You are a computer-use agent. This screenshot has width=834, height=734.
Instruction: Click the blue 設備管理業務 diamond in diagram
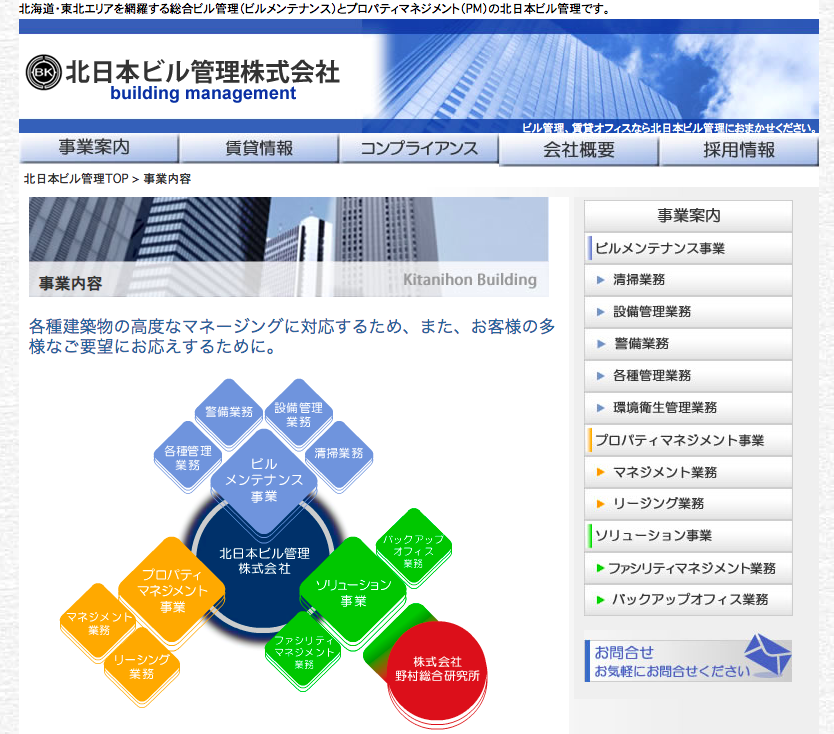click(x=298, y=414)
